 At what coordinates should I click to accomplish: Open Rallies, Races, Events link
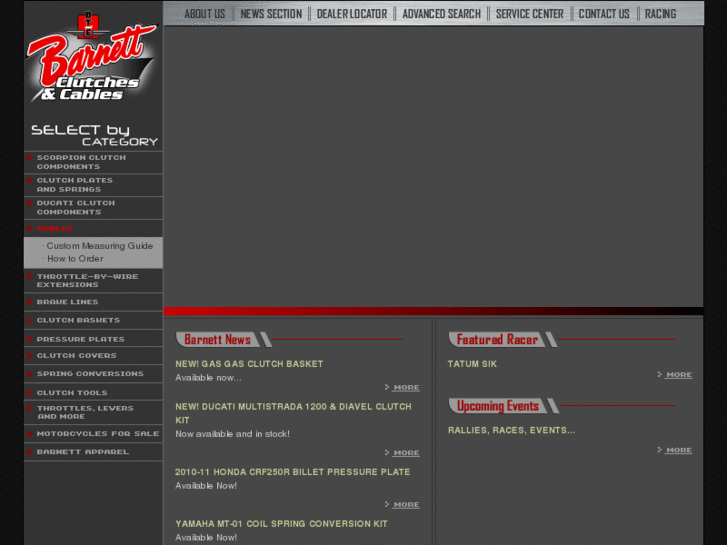pyautogui.click(x=511, y=430)
